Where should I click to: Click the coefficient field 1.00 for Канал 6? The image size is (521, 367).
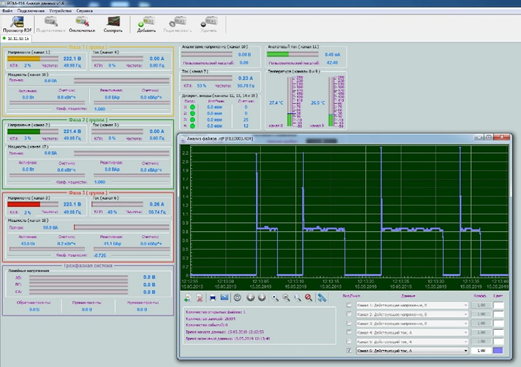pos(481,350)
